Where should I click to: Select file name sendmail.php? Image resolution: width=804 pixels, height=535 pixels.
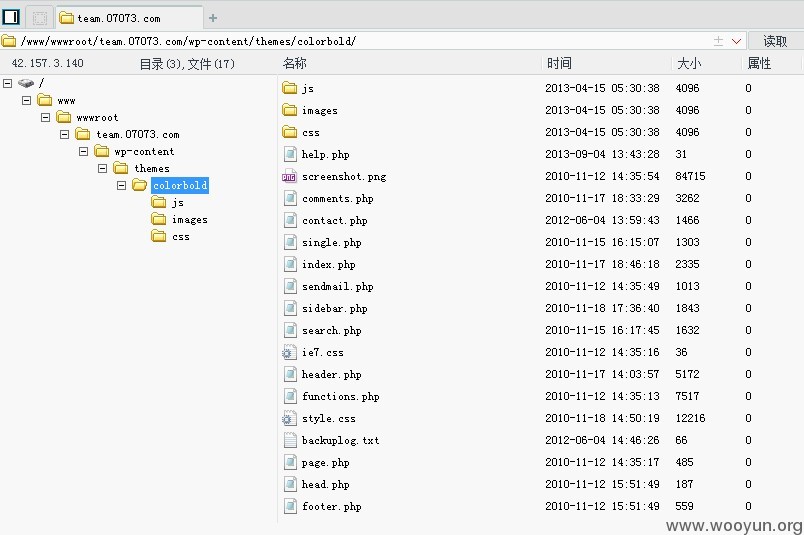(x=337, y=286)
